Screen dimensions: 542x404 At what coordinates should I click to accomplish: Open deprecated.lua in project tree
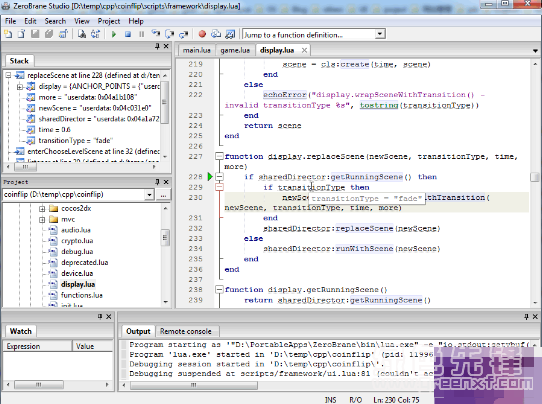coord(85,262)
